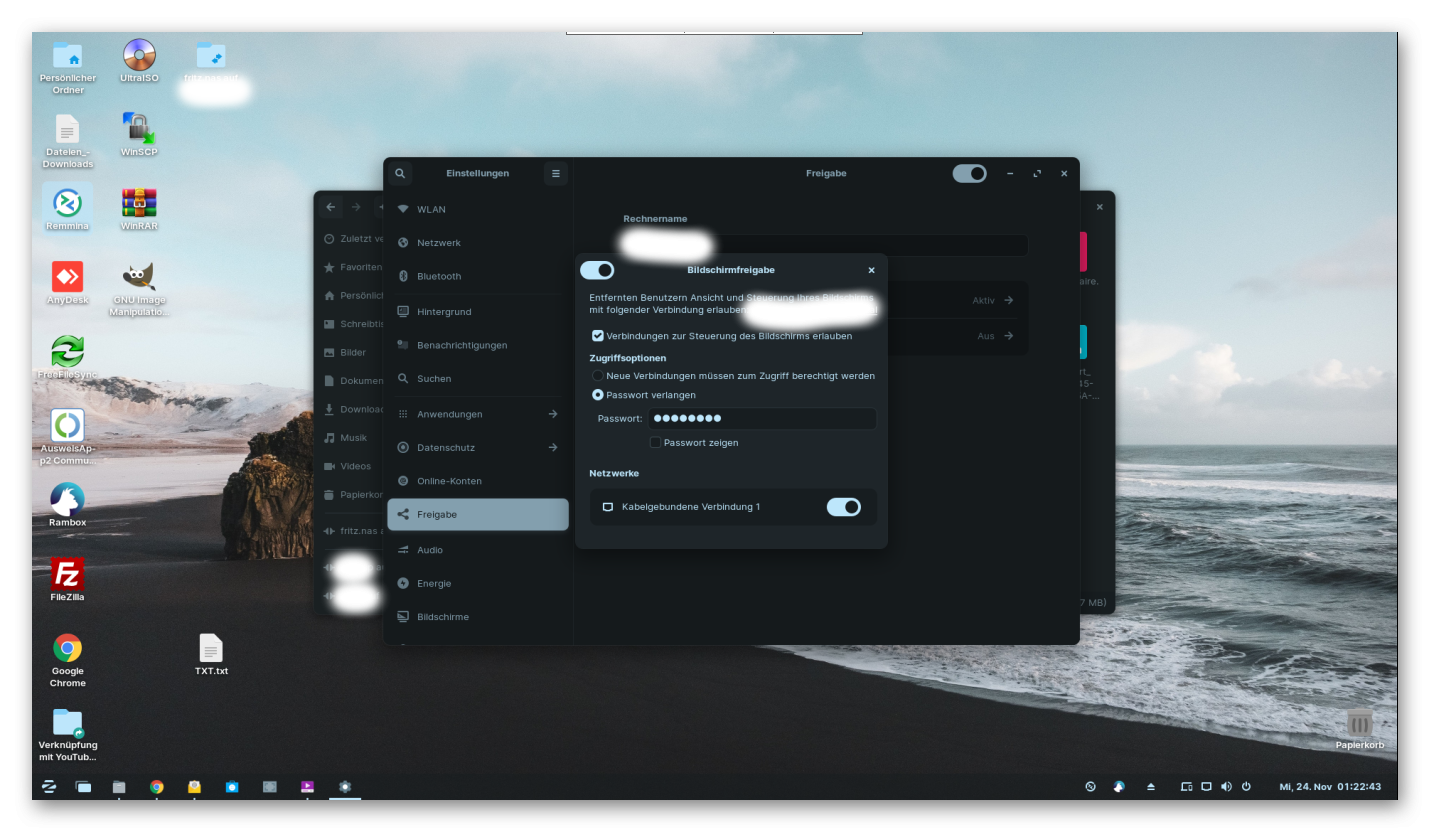Open Energie settings

(x=478, y=583)
